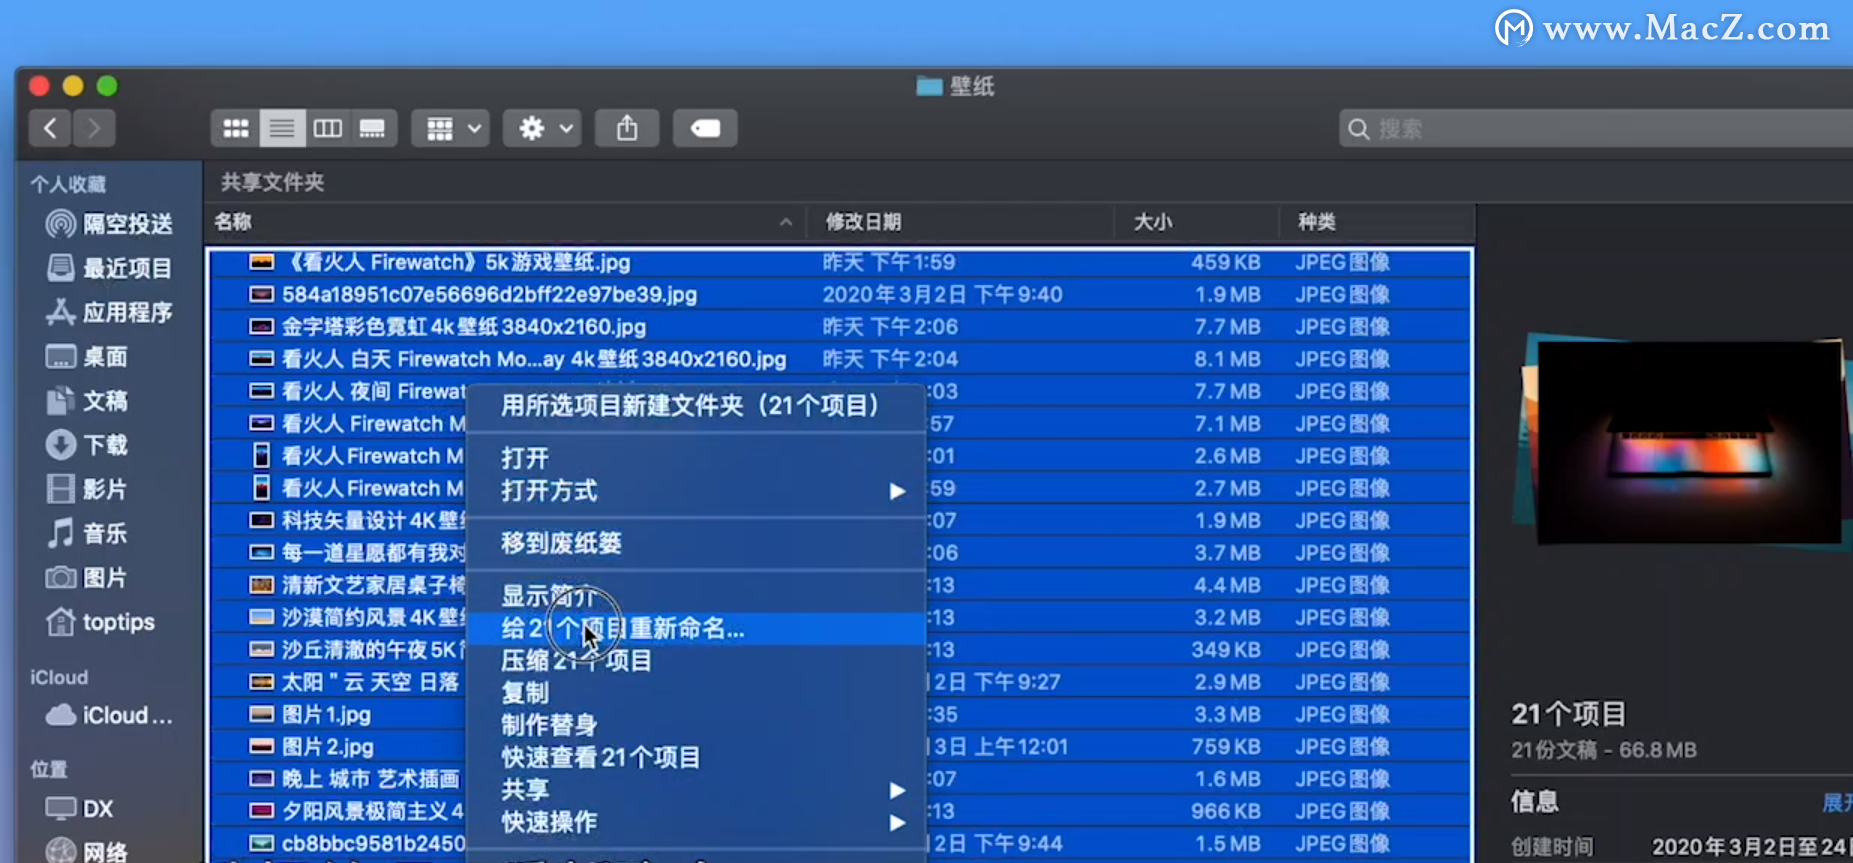Screen dimensions: 1853x863
Task: Choose 给21个项目重新命名… option
Action: point(695,628)
